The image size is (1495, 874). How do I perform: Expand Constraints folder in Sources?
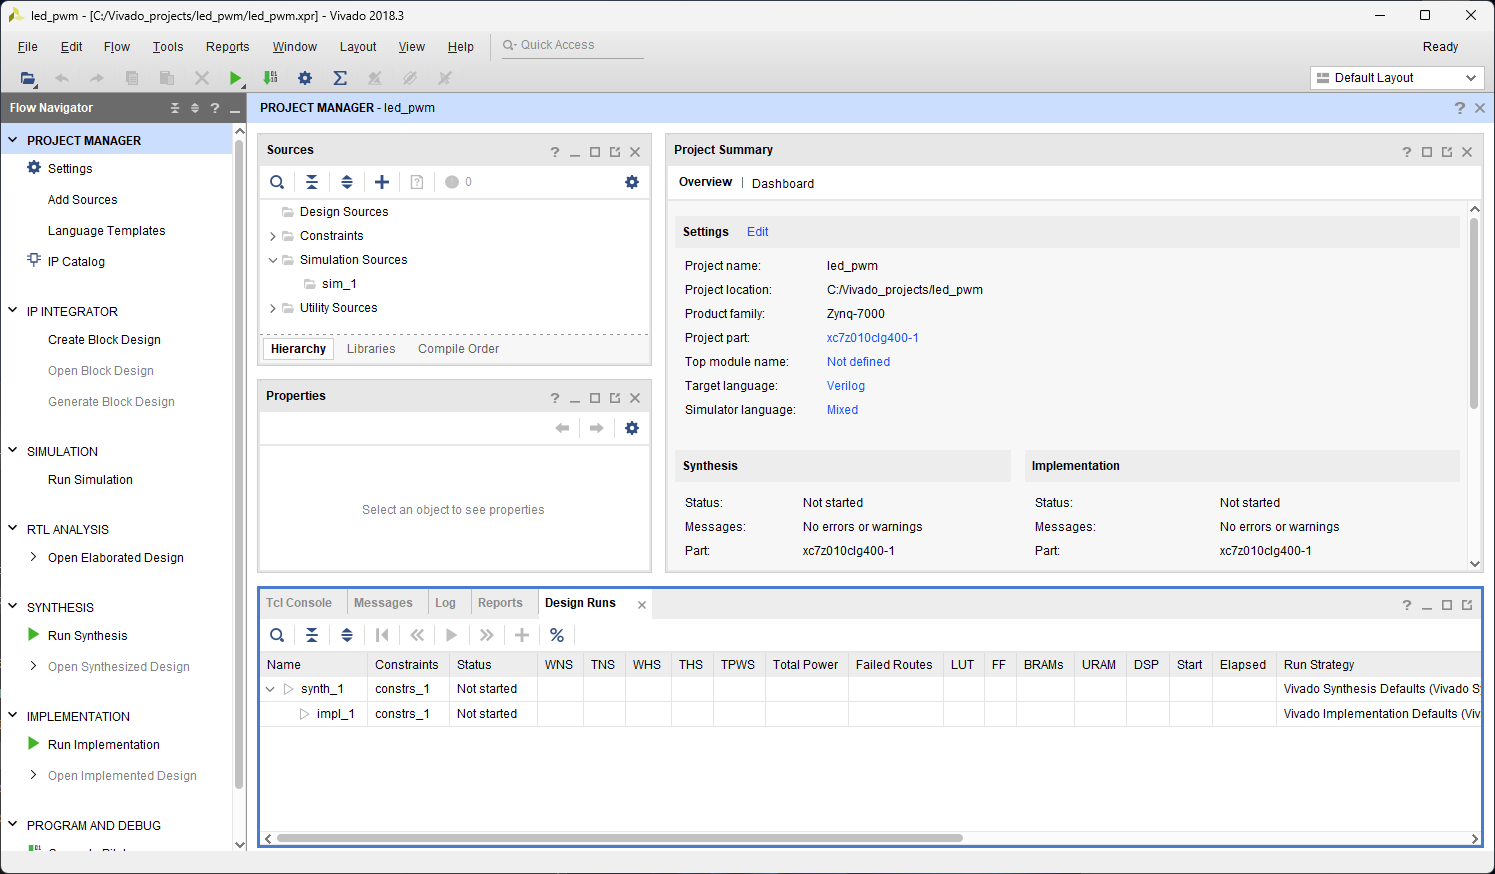coord(273,236)
